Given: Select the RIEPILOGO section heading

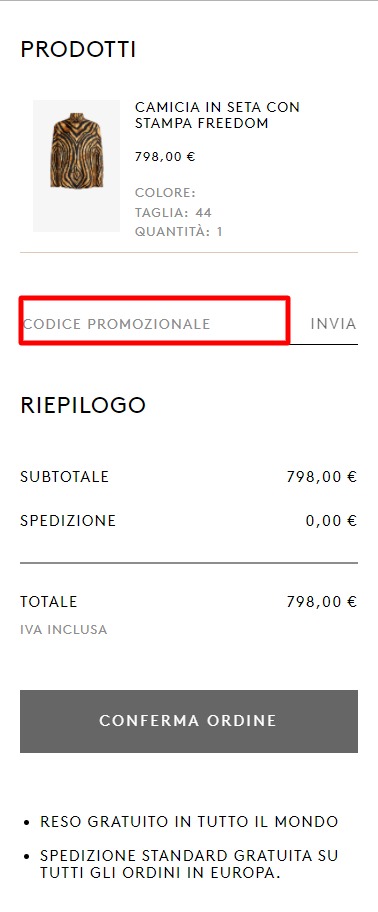Looking at the screenshot, I should click(83, 405).
